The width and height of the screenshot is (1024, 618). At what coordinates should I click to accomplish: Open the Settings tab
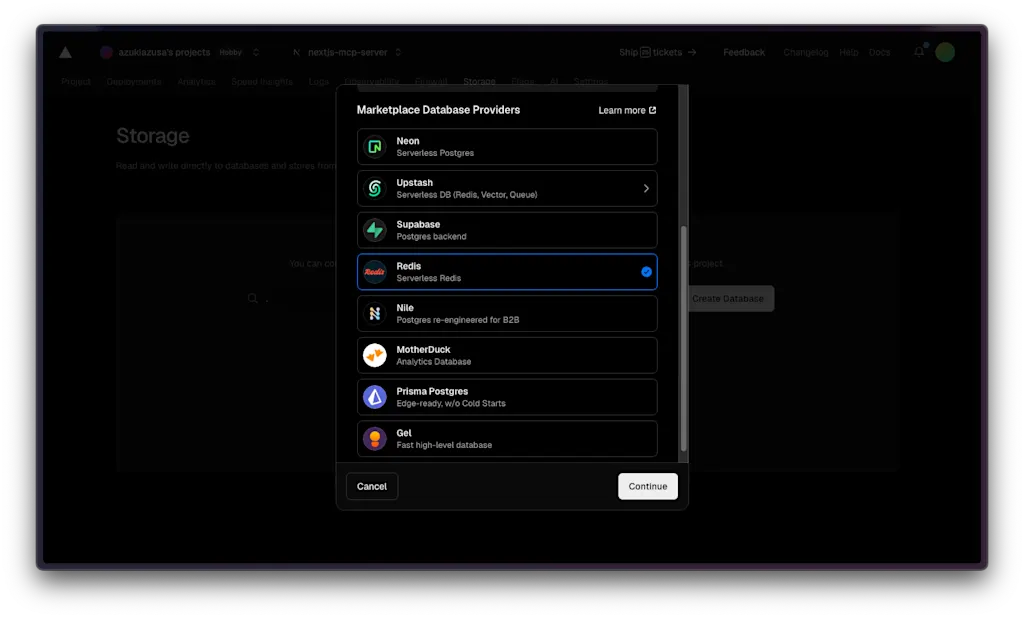point(591,82)
